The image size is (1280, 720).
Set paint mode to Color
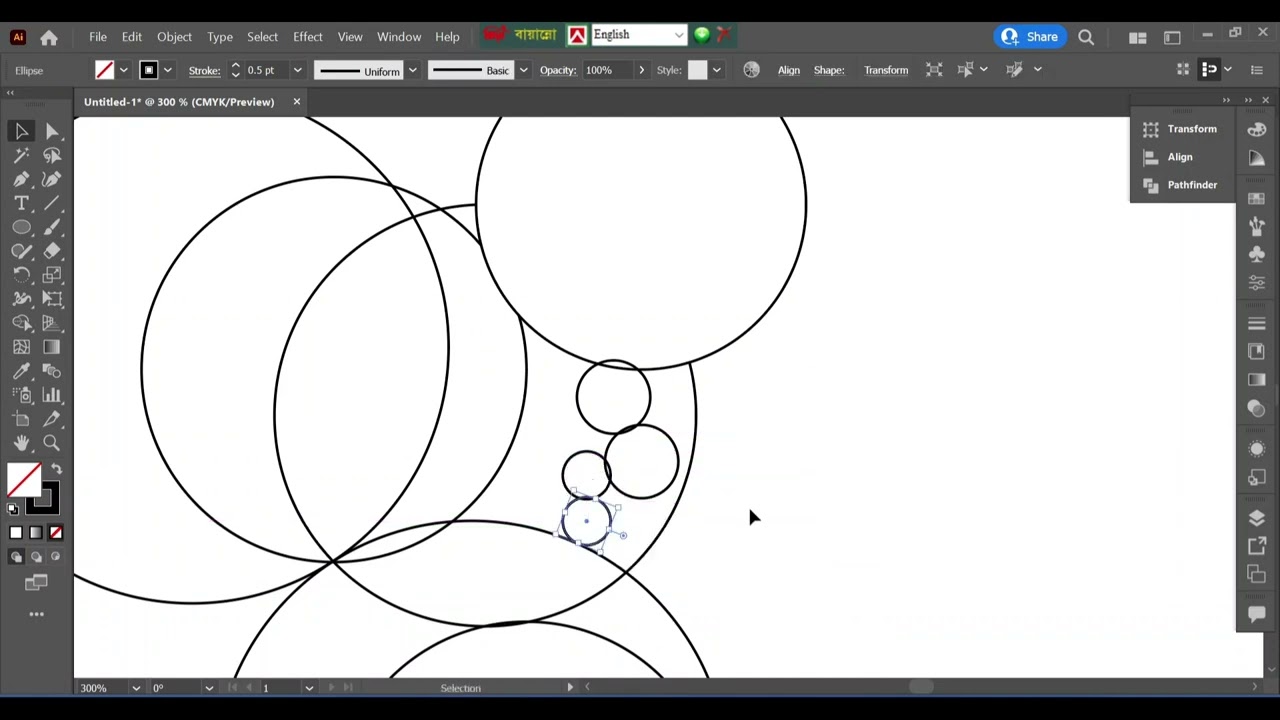coord(16,533)
